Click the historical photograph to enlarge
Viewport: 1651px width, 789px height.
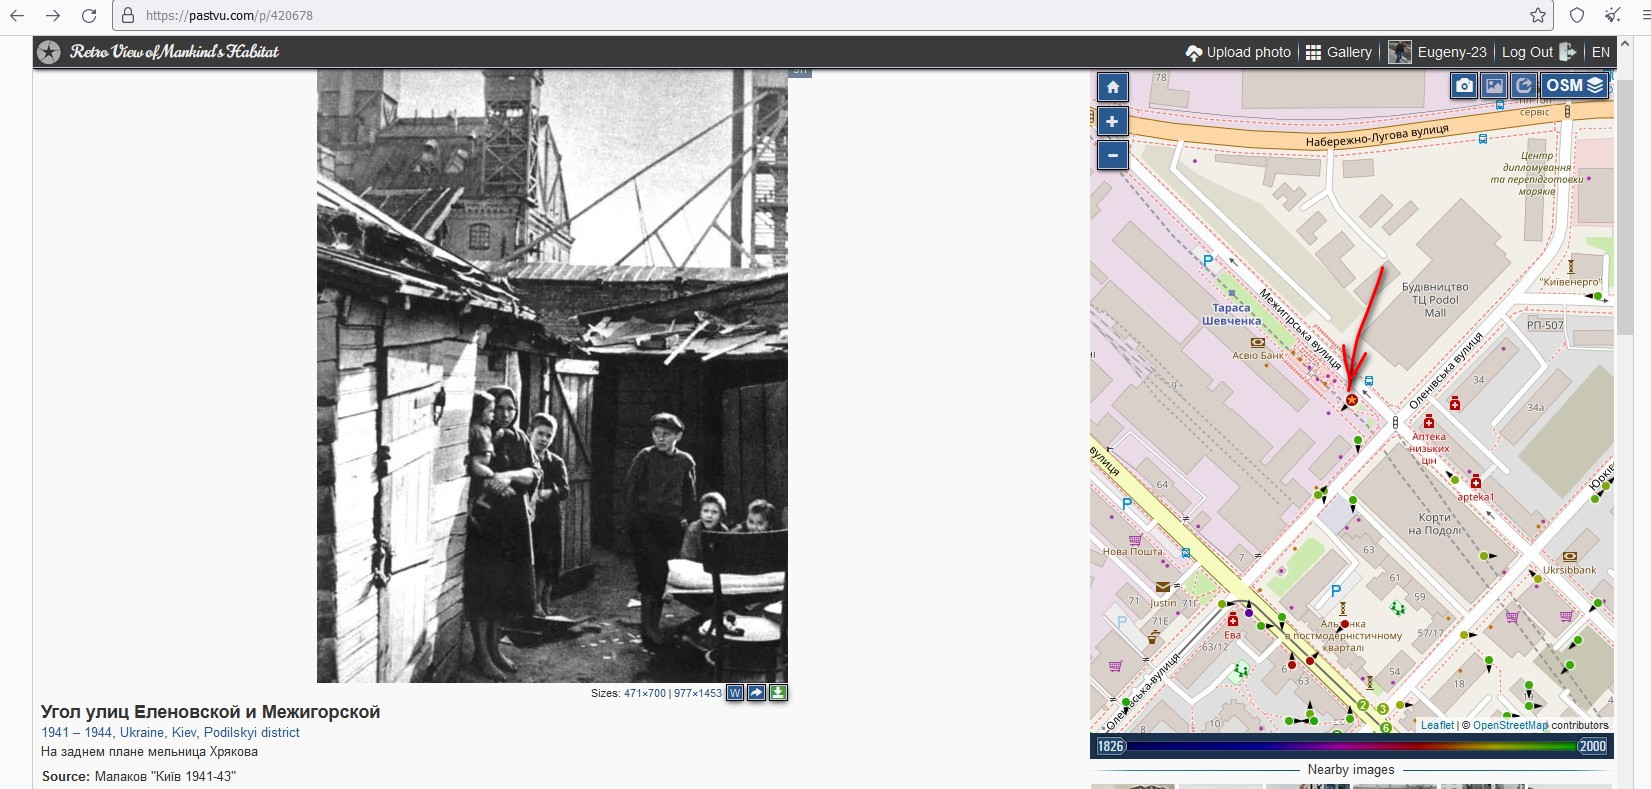[552, 376]
